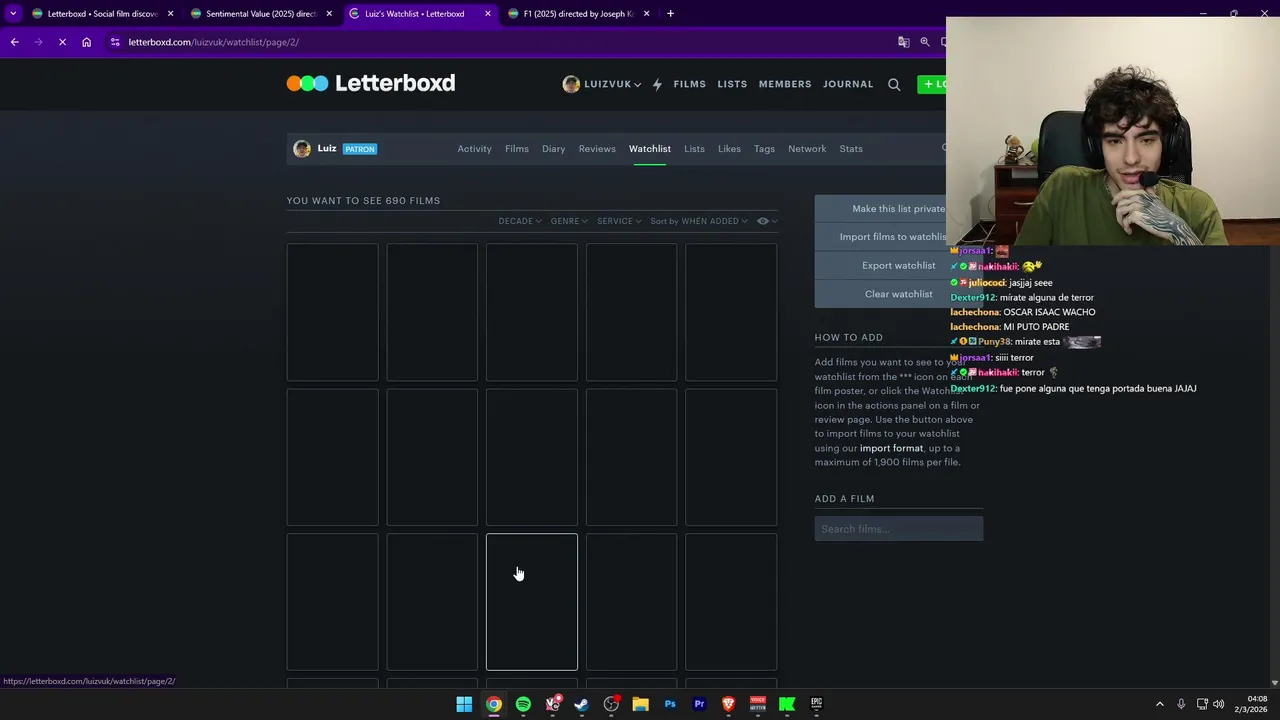Open the FILMS nav menu
Screen dimensions: 1280x720
690,84
